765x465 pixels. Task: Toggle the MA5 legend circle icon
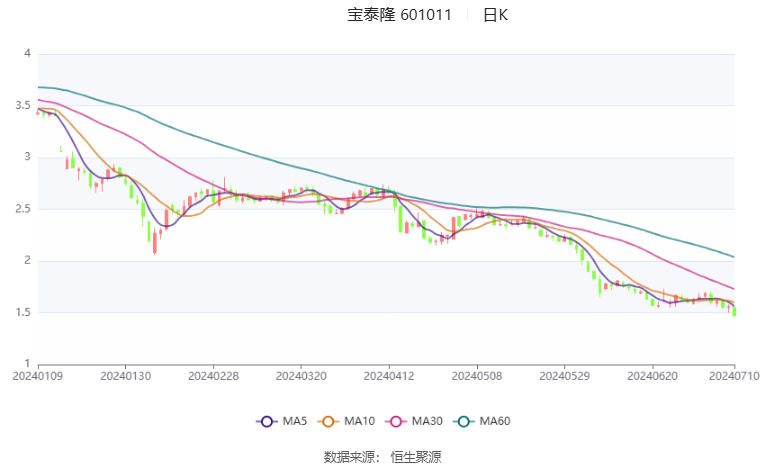click(x=266, y=422)
